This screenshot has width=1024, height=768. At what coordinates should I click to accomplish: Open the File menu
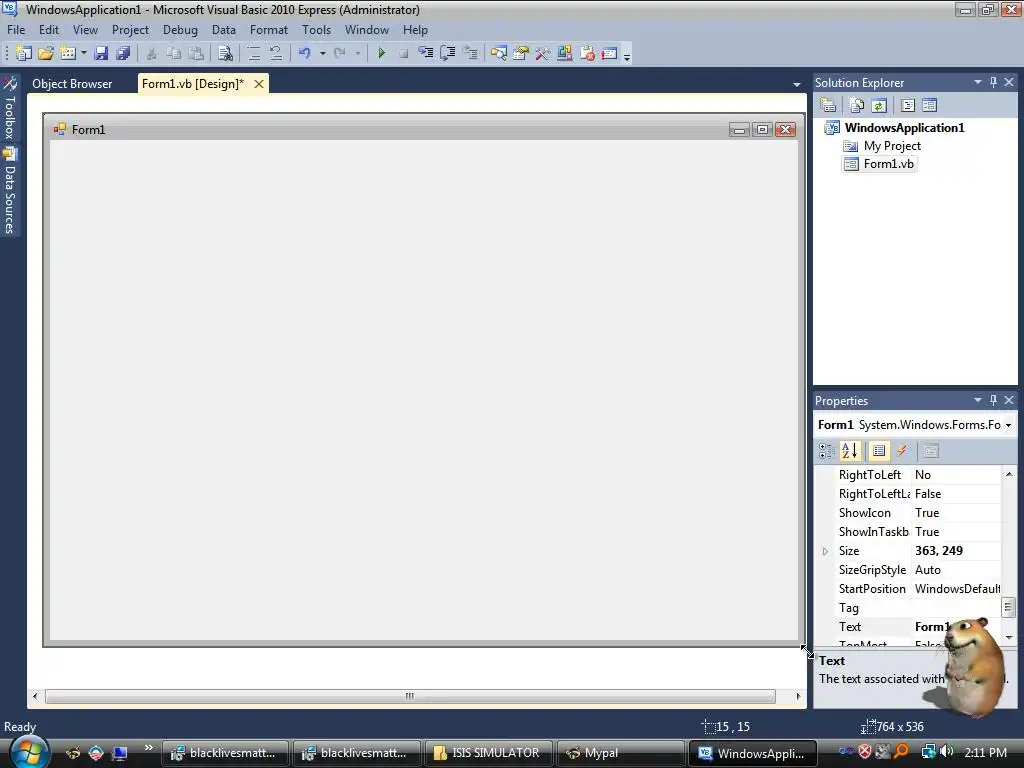tap(16, 30)
